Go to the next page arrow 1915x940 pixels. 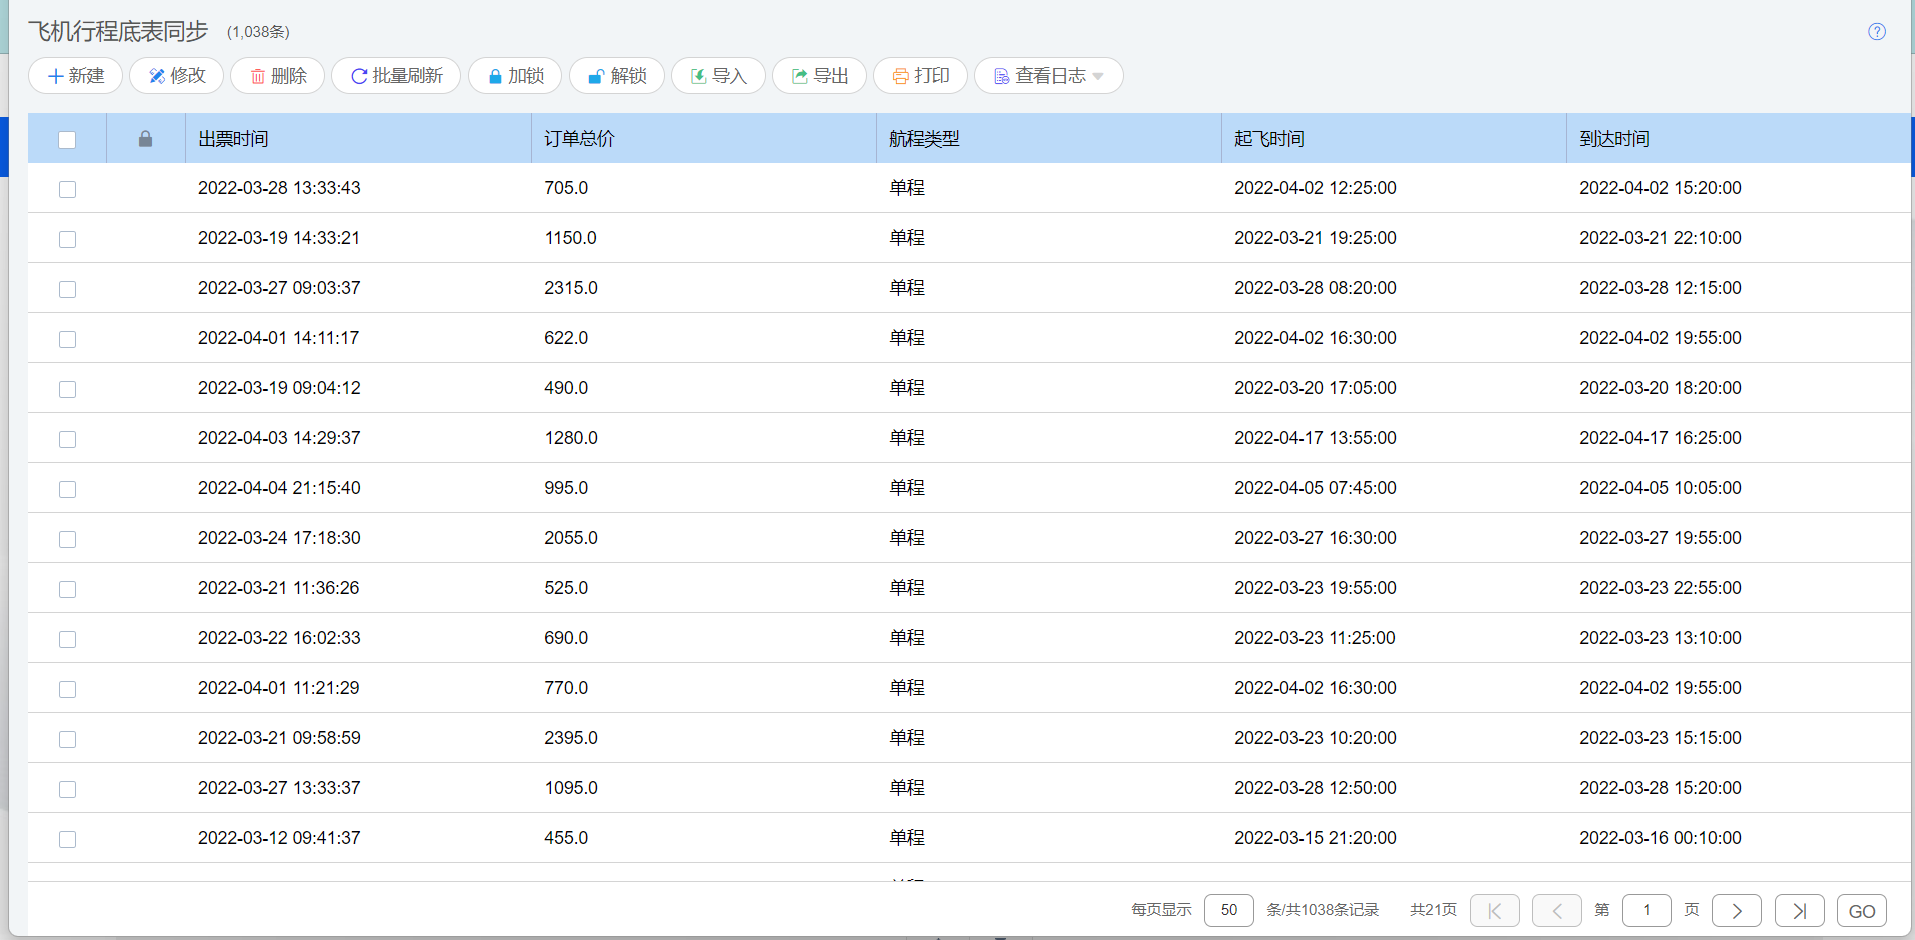pos(1736,910)
